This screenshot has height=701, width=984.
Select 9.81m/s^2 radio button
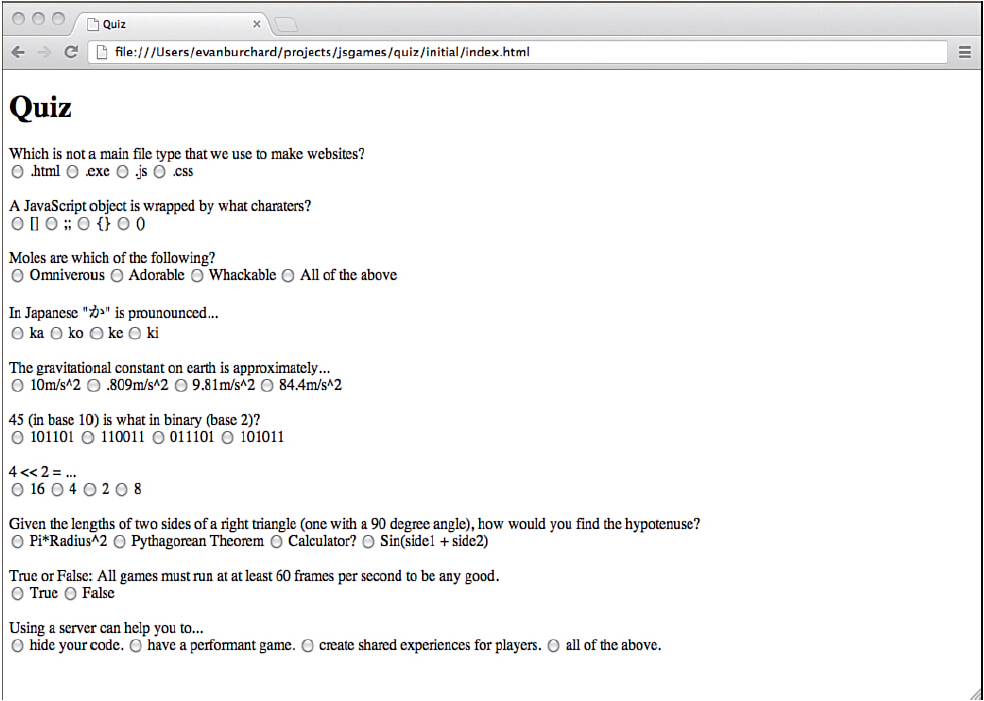pos(181,386)
